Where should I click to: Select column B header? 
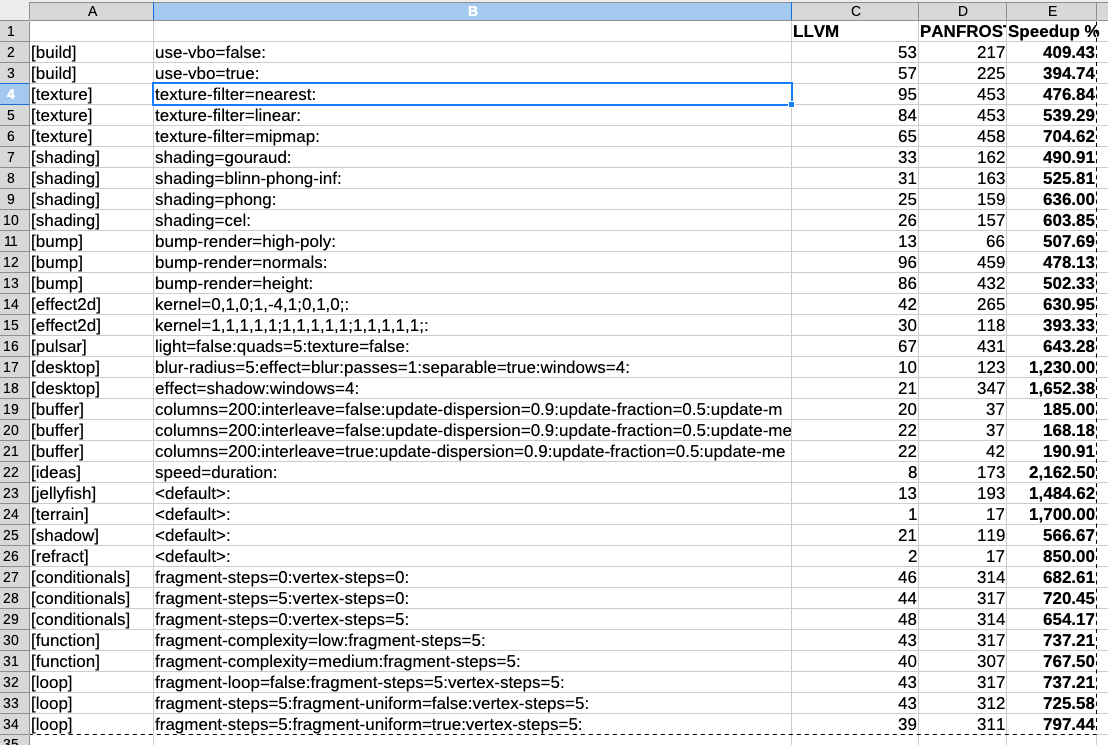(472, 11)
